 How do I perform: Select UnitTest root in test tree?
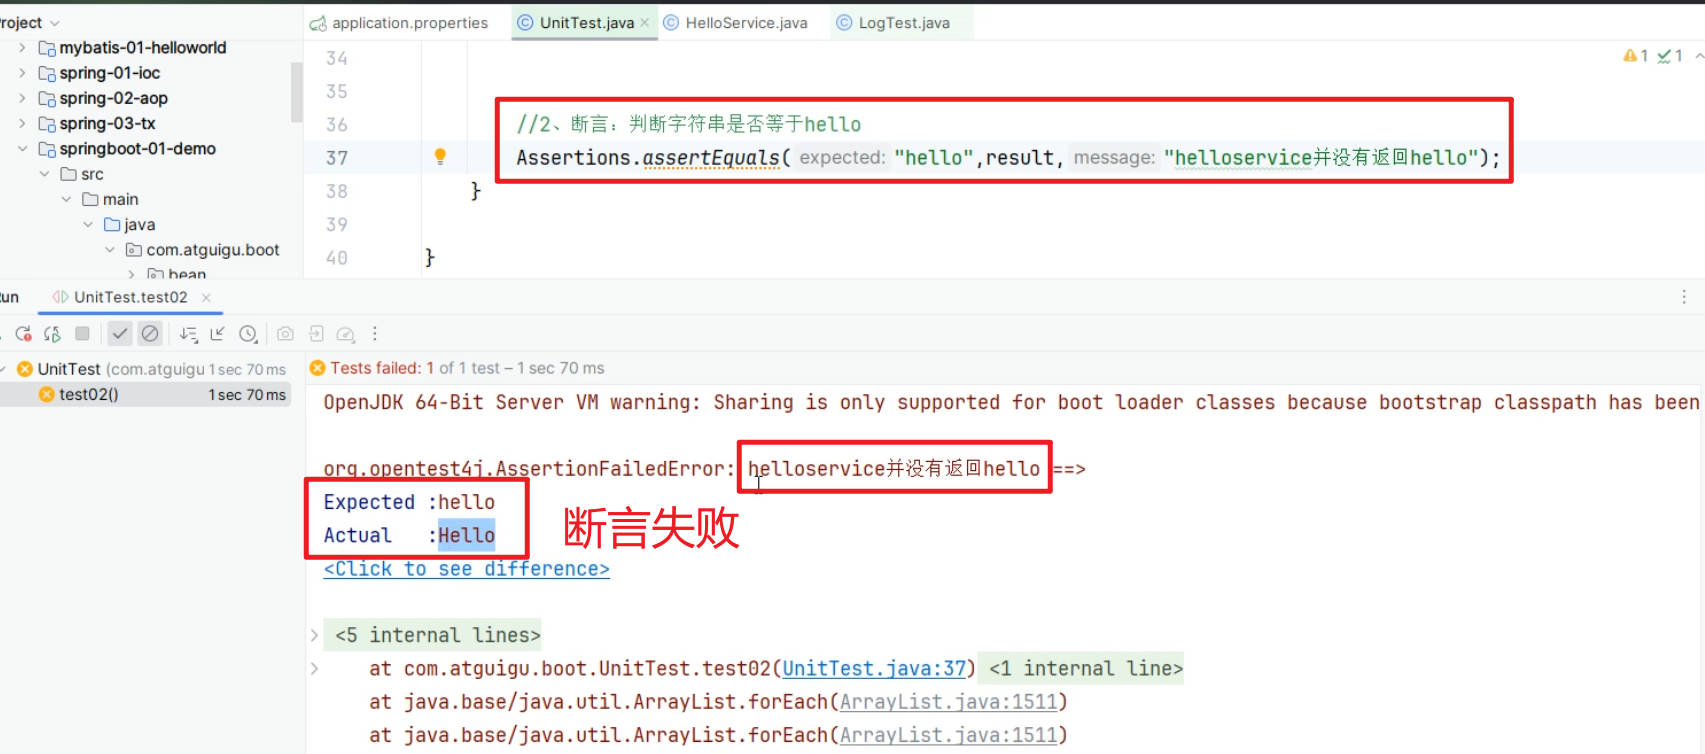pos(68,369)
